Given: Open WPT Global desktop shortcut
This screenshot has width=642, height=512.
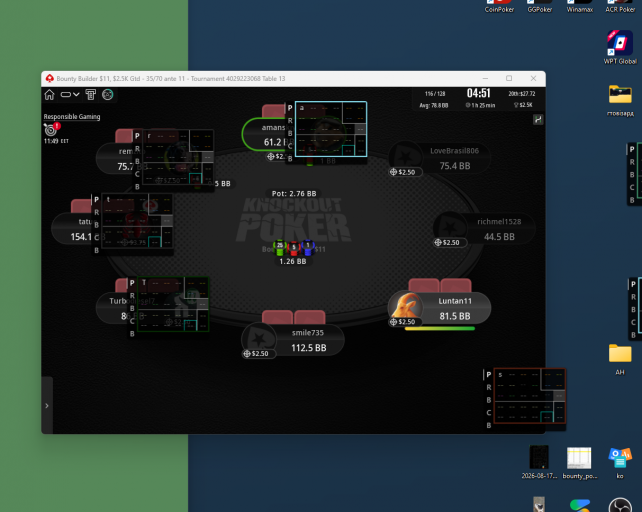Looking at the screenshot, I should (x=620, y=48).
